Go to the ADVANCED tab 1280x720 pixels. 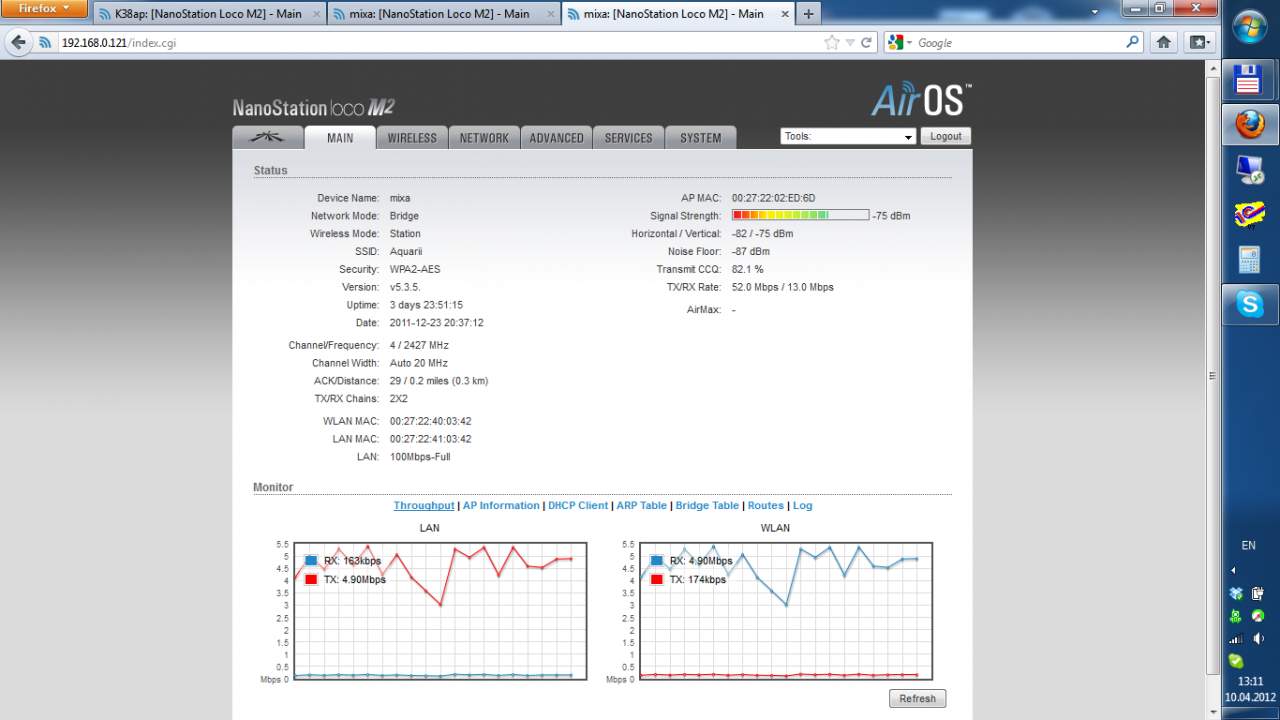pyautogui.click(x=556, y=137)
